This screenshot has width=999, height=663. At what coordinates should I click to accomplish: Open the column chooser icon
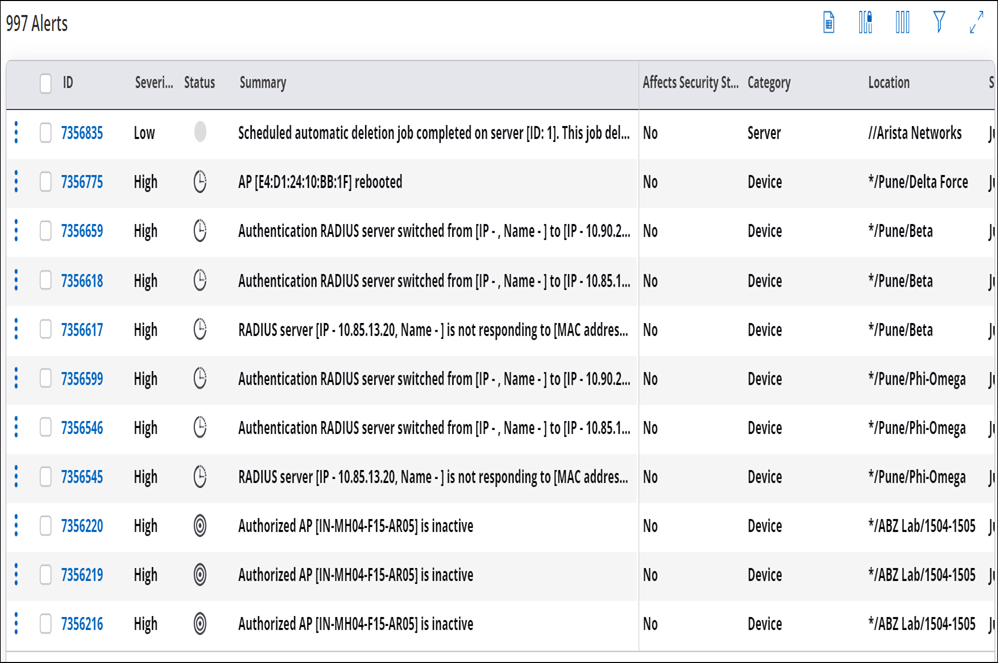click(902, 23)
